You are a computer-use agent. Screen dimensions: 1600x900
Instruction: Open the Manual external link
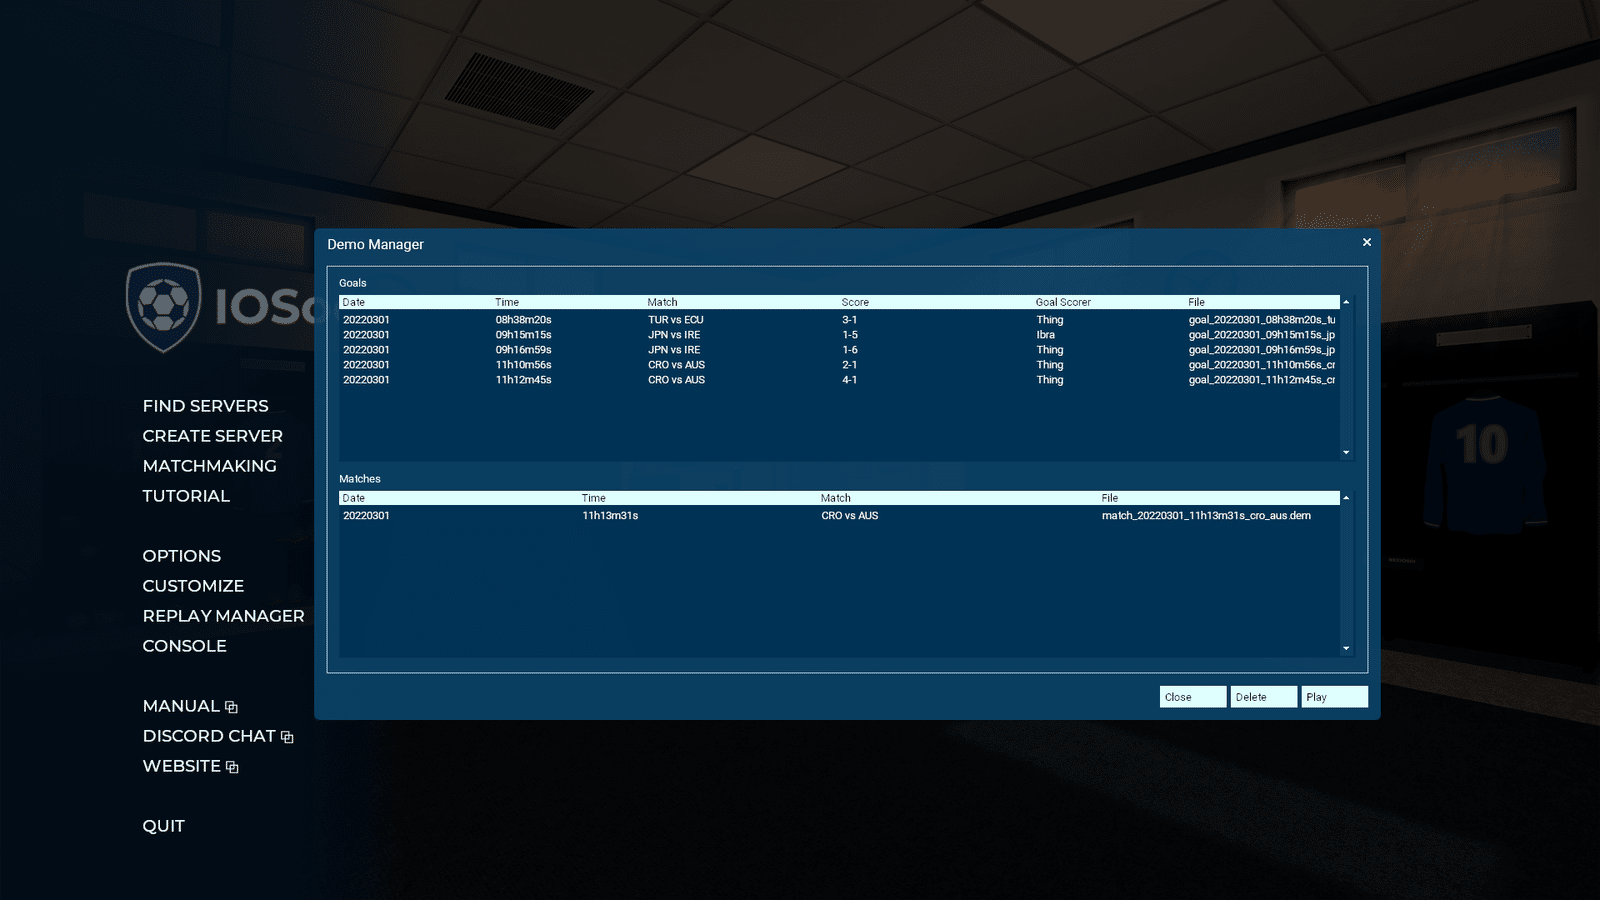(x=190, y=706)
